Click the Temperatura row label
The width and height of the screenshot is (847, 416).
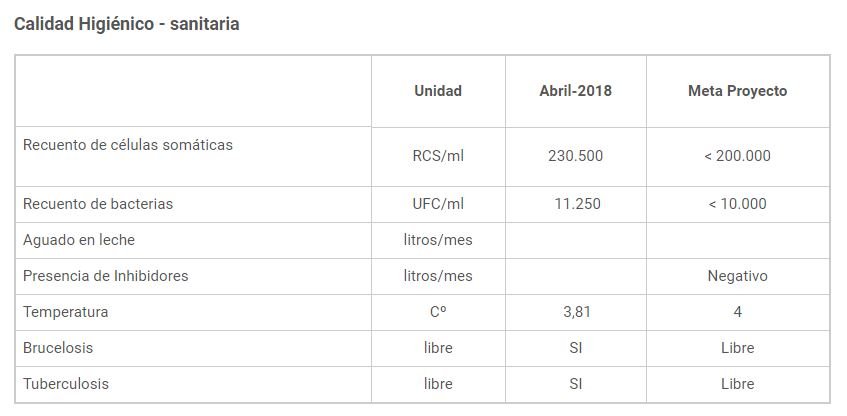click(x=66, y=312)
